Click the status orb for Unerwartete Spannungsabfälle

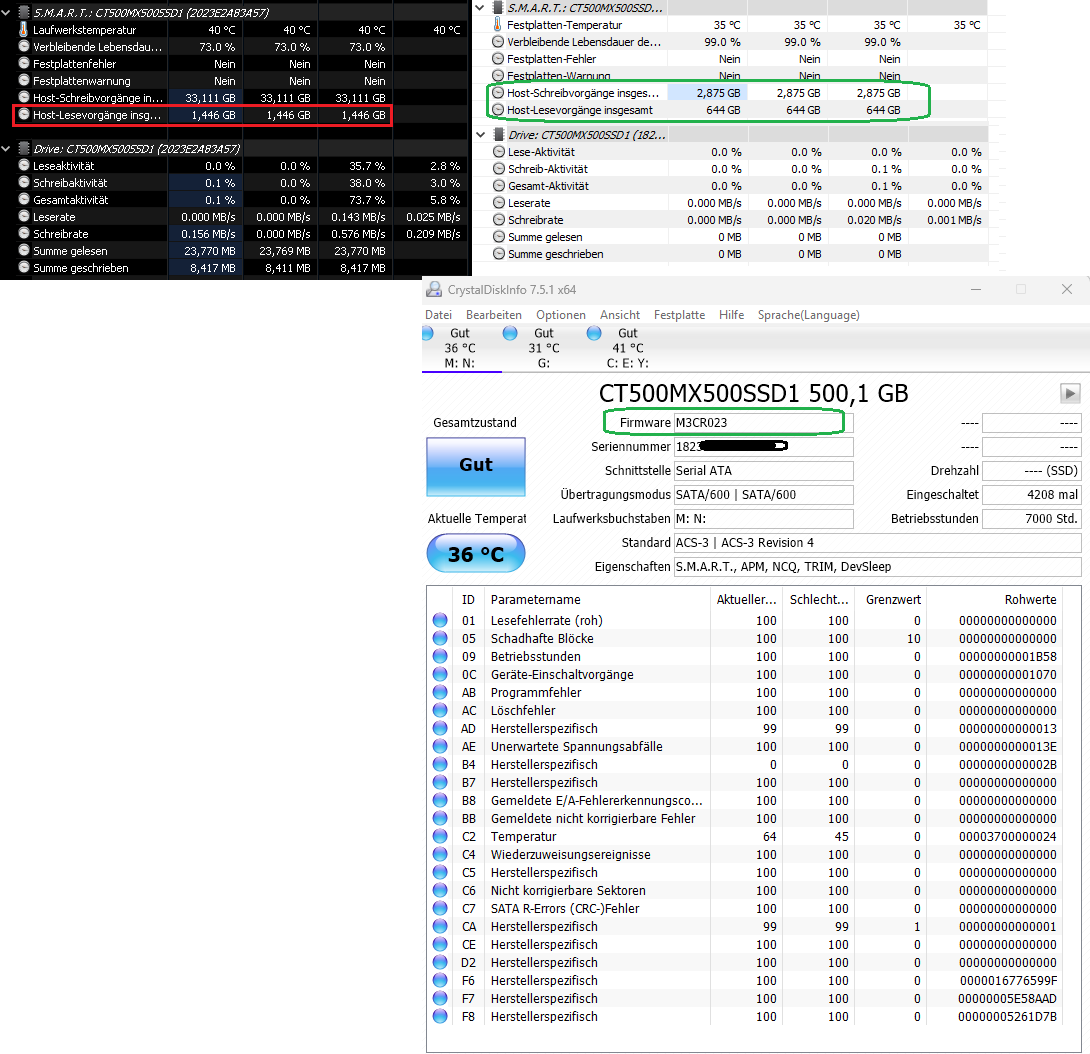[440, 747]
